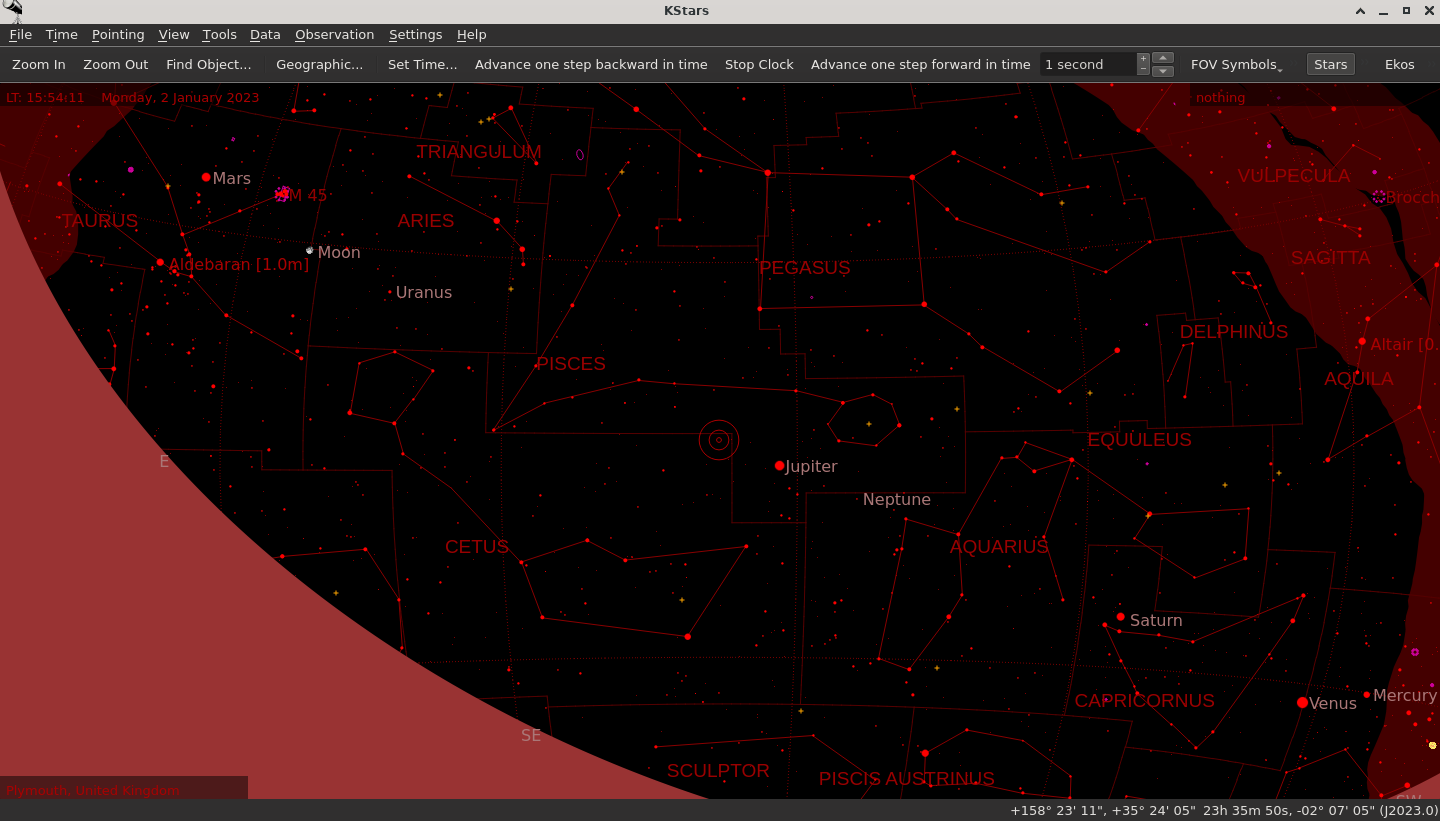Screen dimensions: 1440x821
Task: Click the focus crosshair circle at map center
Action: pos(718,440)
